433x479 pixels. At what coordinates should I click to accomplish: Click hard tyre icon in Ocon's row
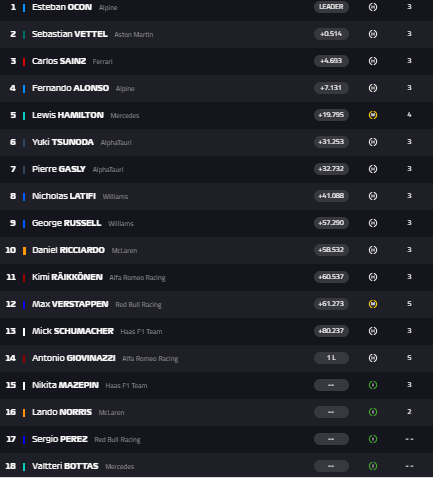tap(373, 7)
